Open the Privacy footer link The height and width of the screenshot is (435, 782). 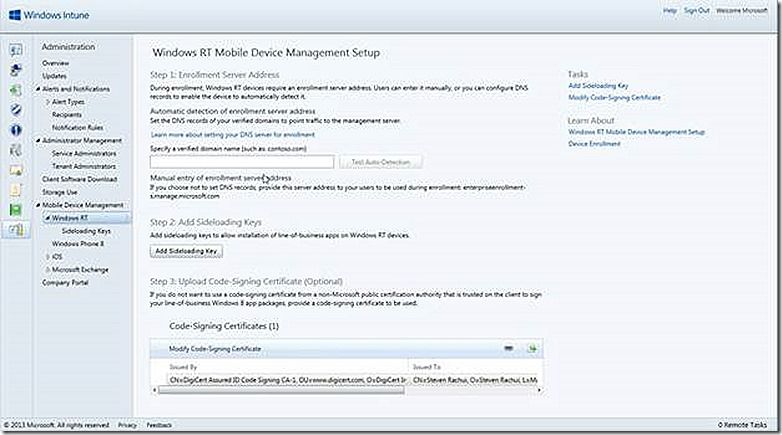pyautogui.click(x=127, y=425)
